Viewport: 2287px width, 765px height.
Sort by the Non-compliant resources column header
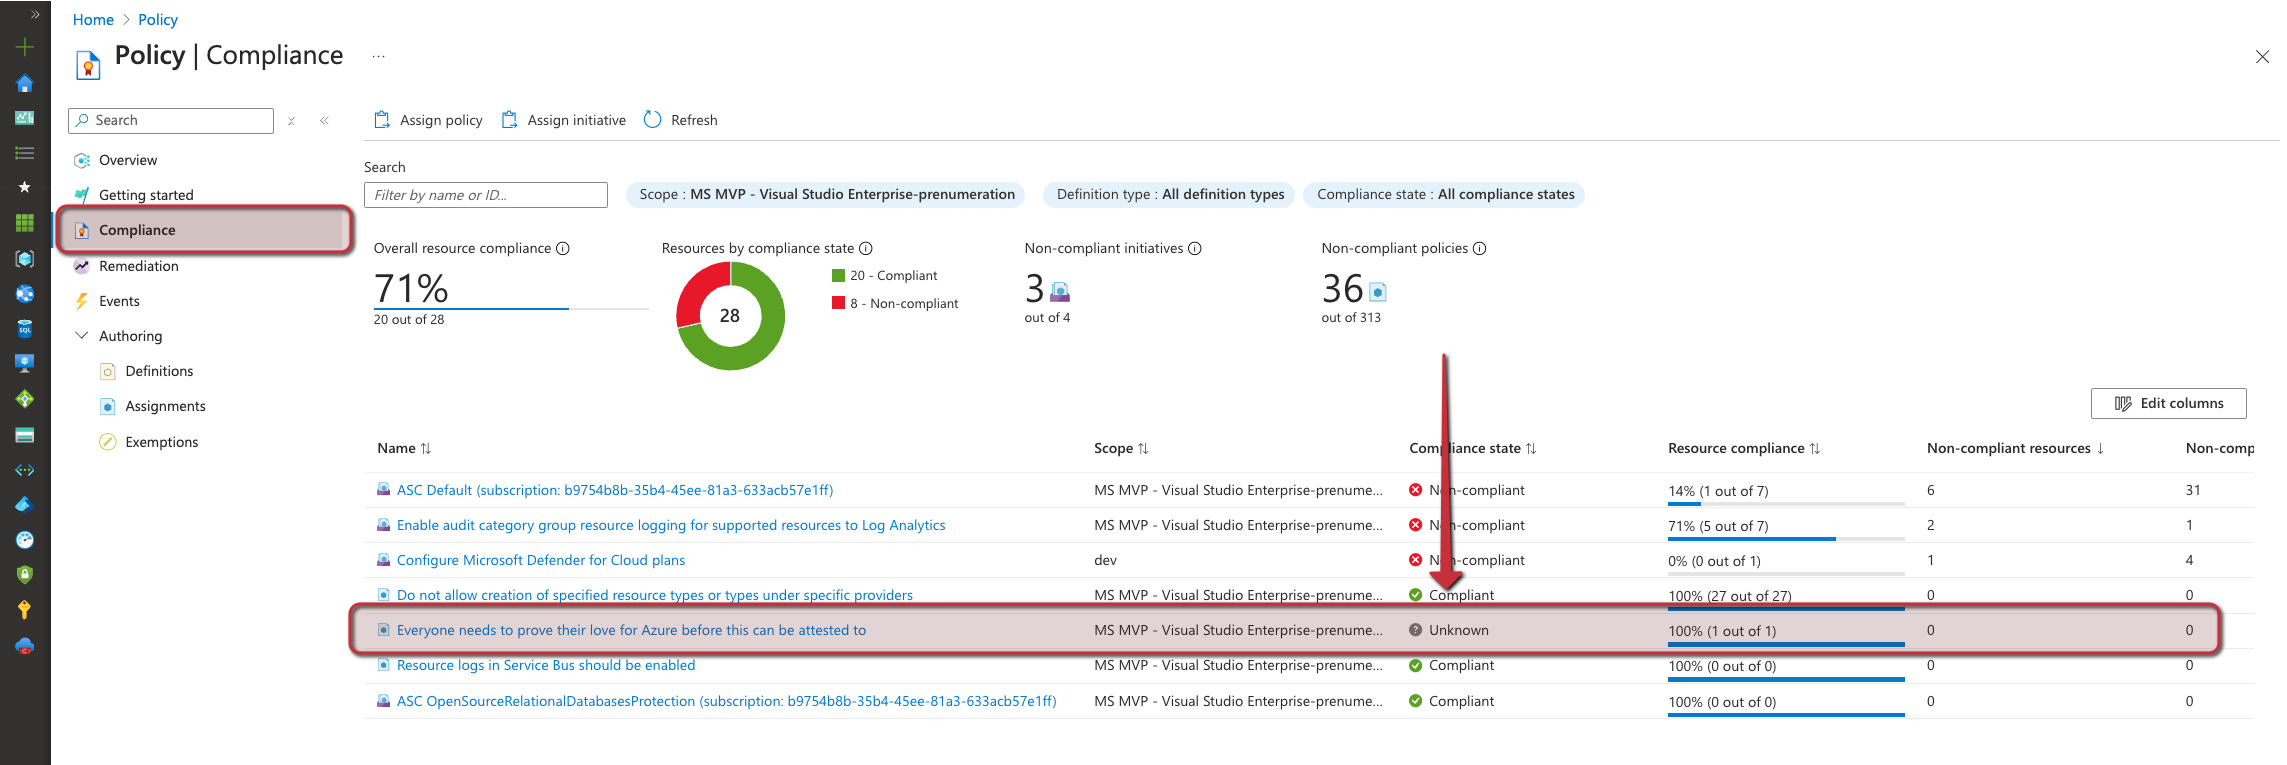(2015, 448)
